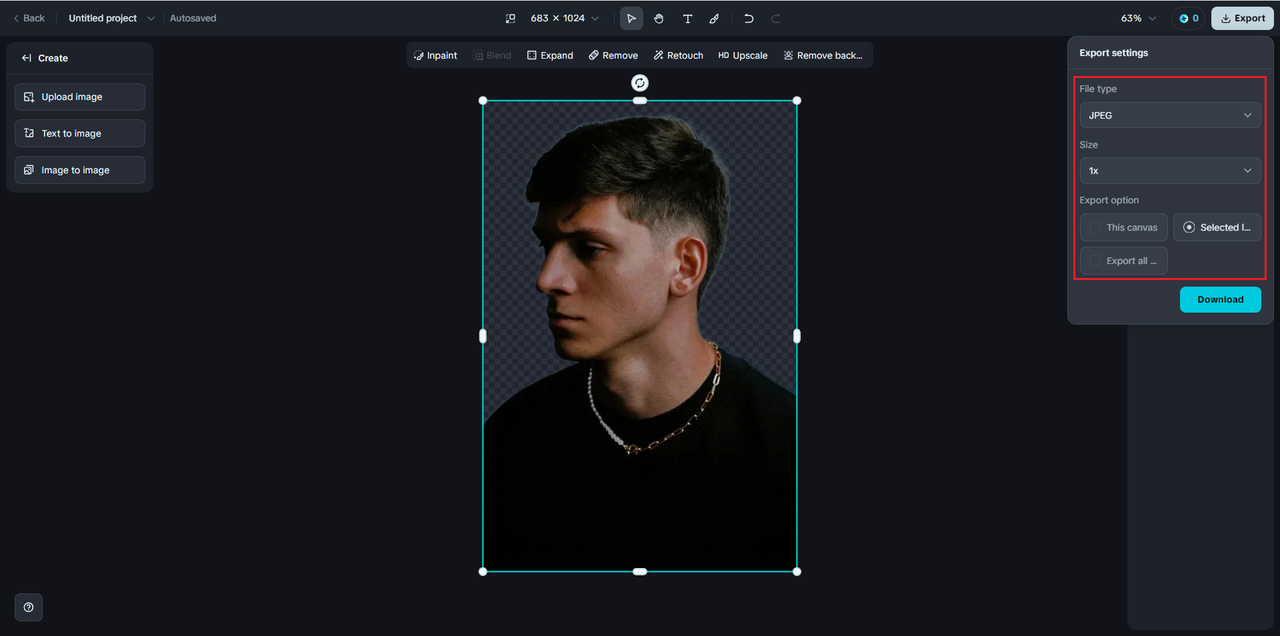This screenshot has height=636, width=1280.
Task: Click the top-left corner selection handle
Action: point(483,100)
